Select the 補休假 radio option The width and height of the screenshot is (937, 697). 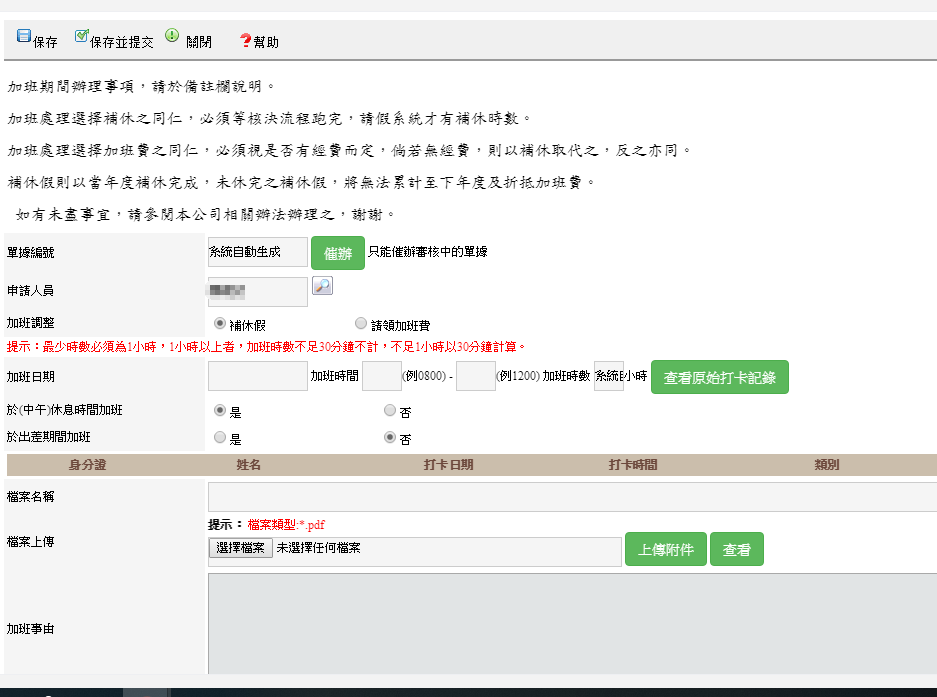point(220,324)
